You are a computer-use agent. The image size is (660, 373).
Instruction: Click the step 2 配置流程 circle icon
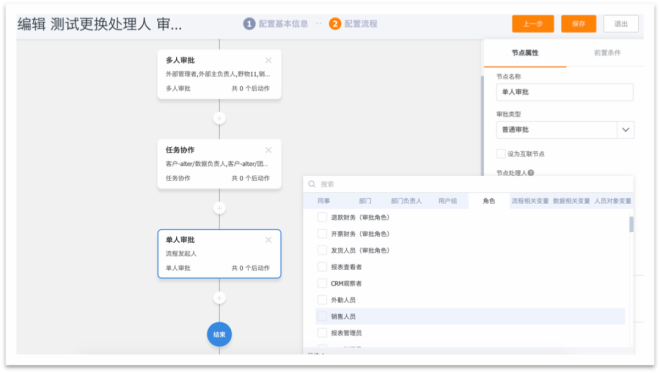click(x=335, y=24)
